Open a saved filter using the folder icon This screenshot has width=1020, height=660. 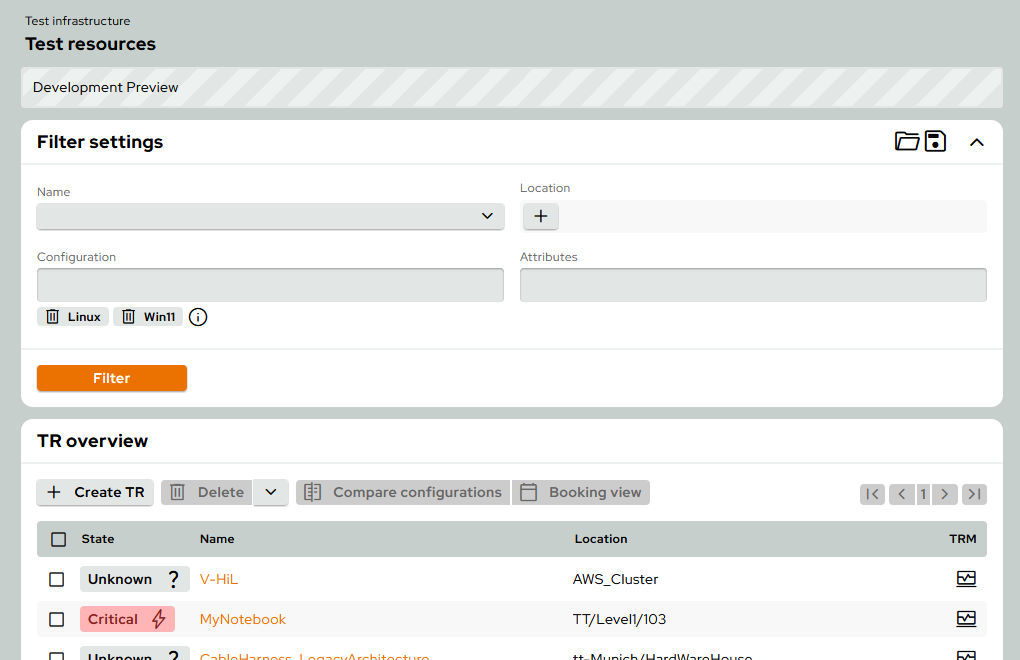(907, 141)
